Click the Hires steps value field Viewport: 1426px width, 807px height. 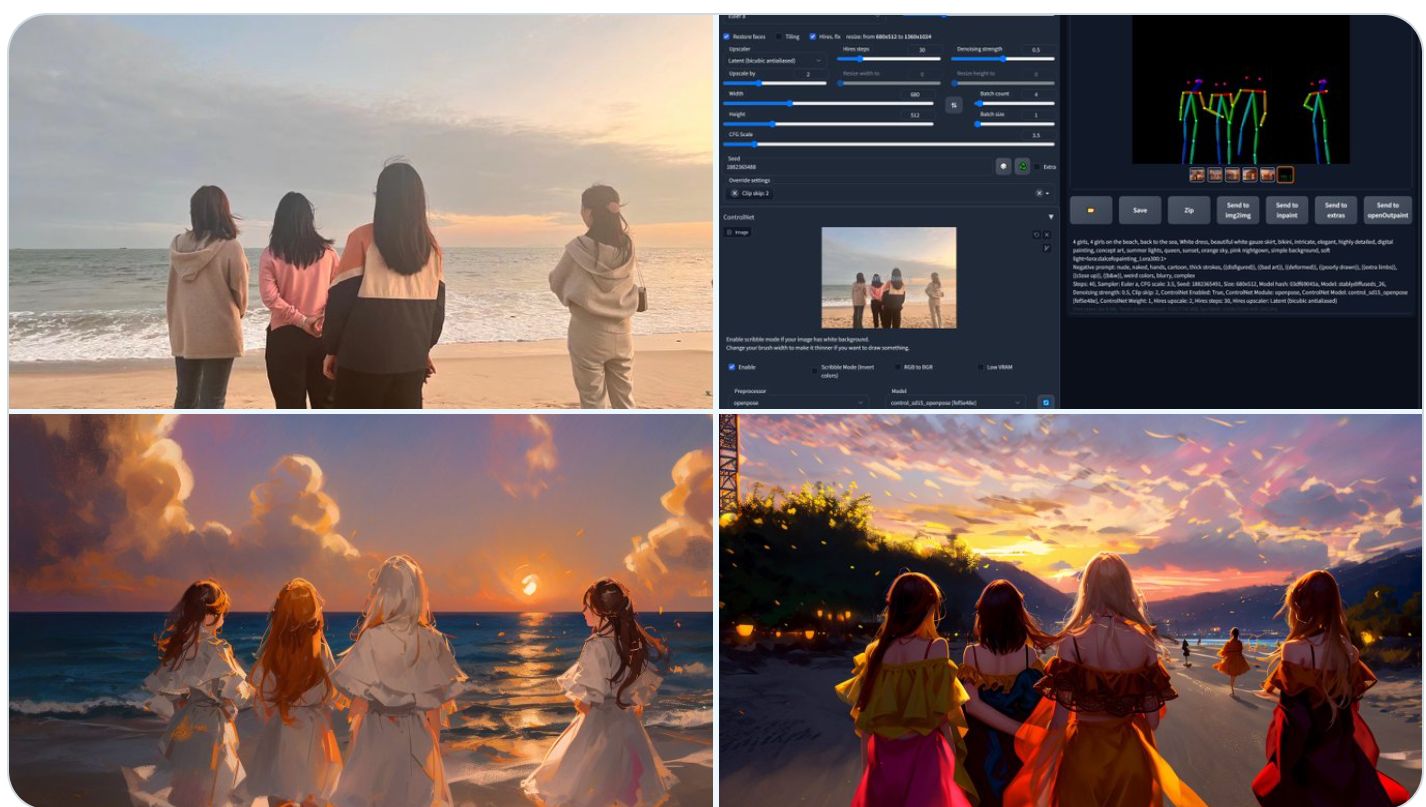[923, 49]
